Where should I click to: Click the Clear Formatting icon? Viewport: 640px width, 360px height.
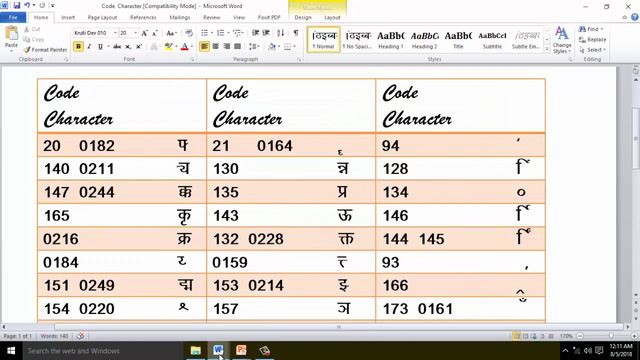coord(189,33)
